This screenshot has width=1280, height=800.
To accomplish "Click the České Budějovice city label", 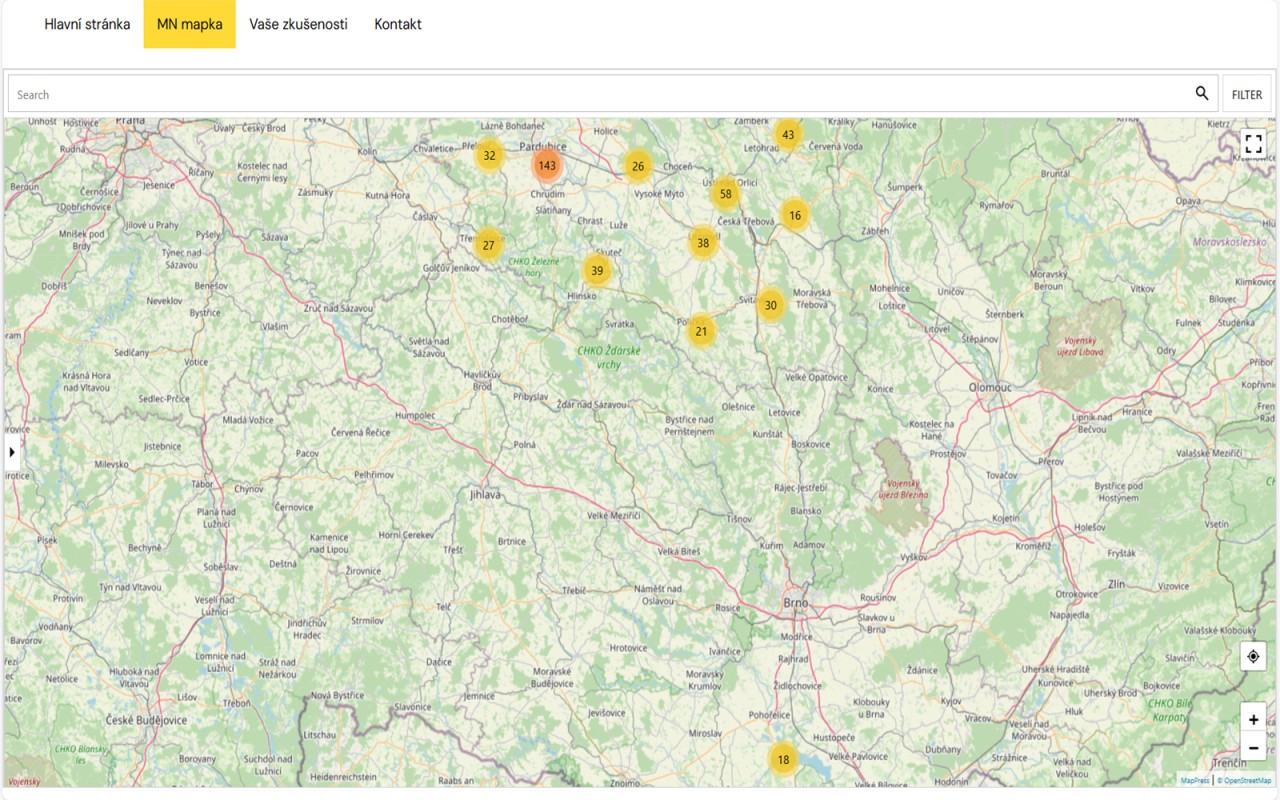I will click(x=147, y=720).
